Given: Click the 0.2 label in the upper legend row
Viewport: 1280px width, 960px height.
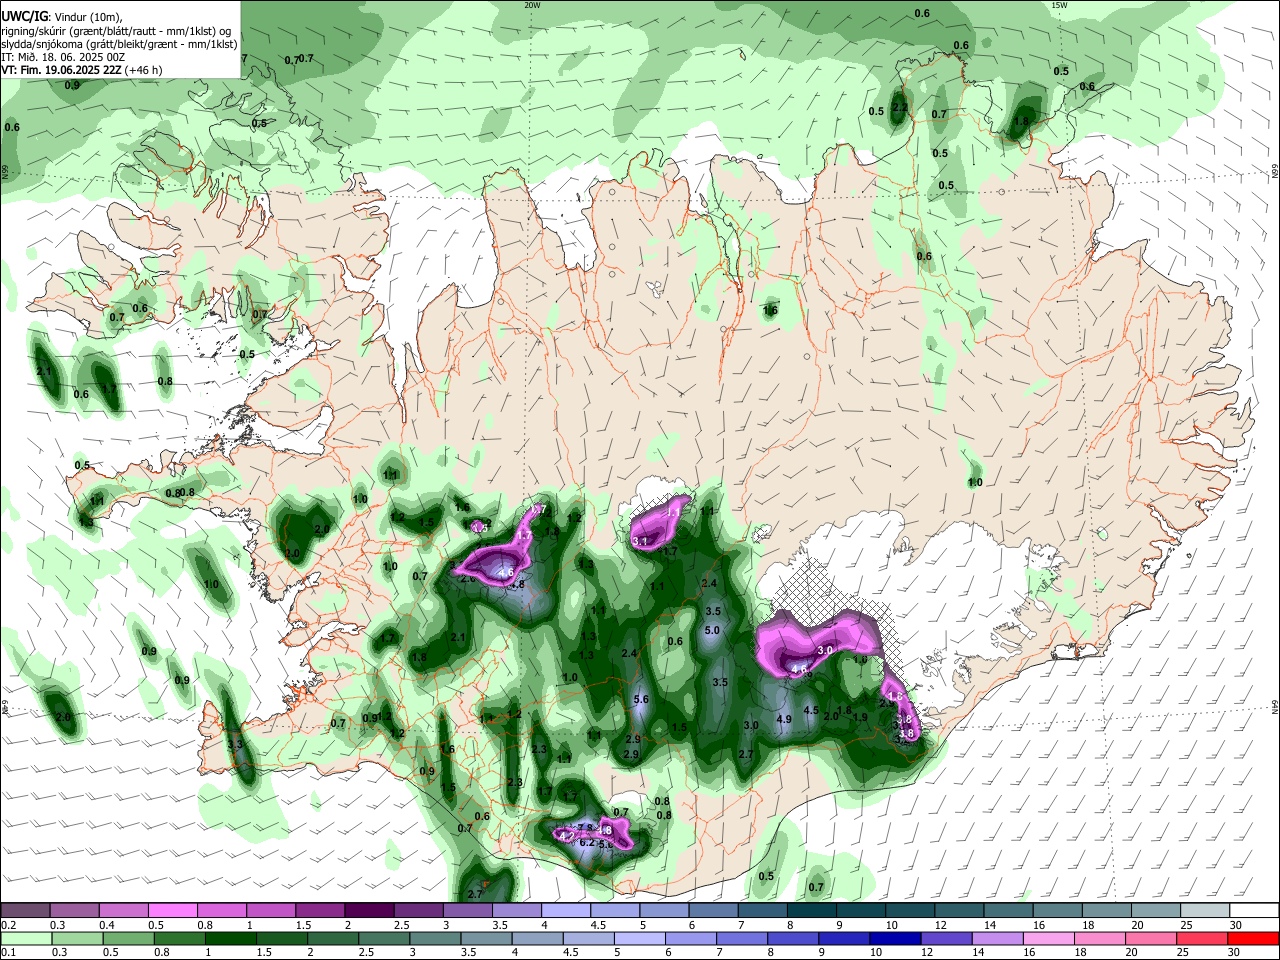Looking at the screenshot, I should click(8, 925).
